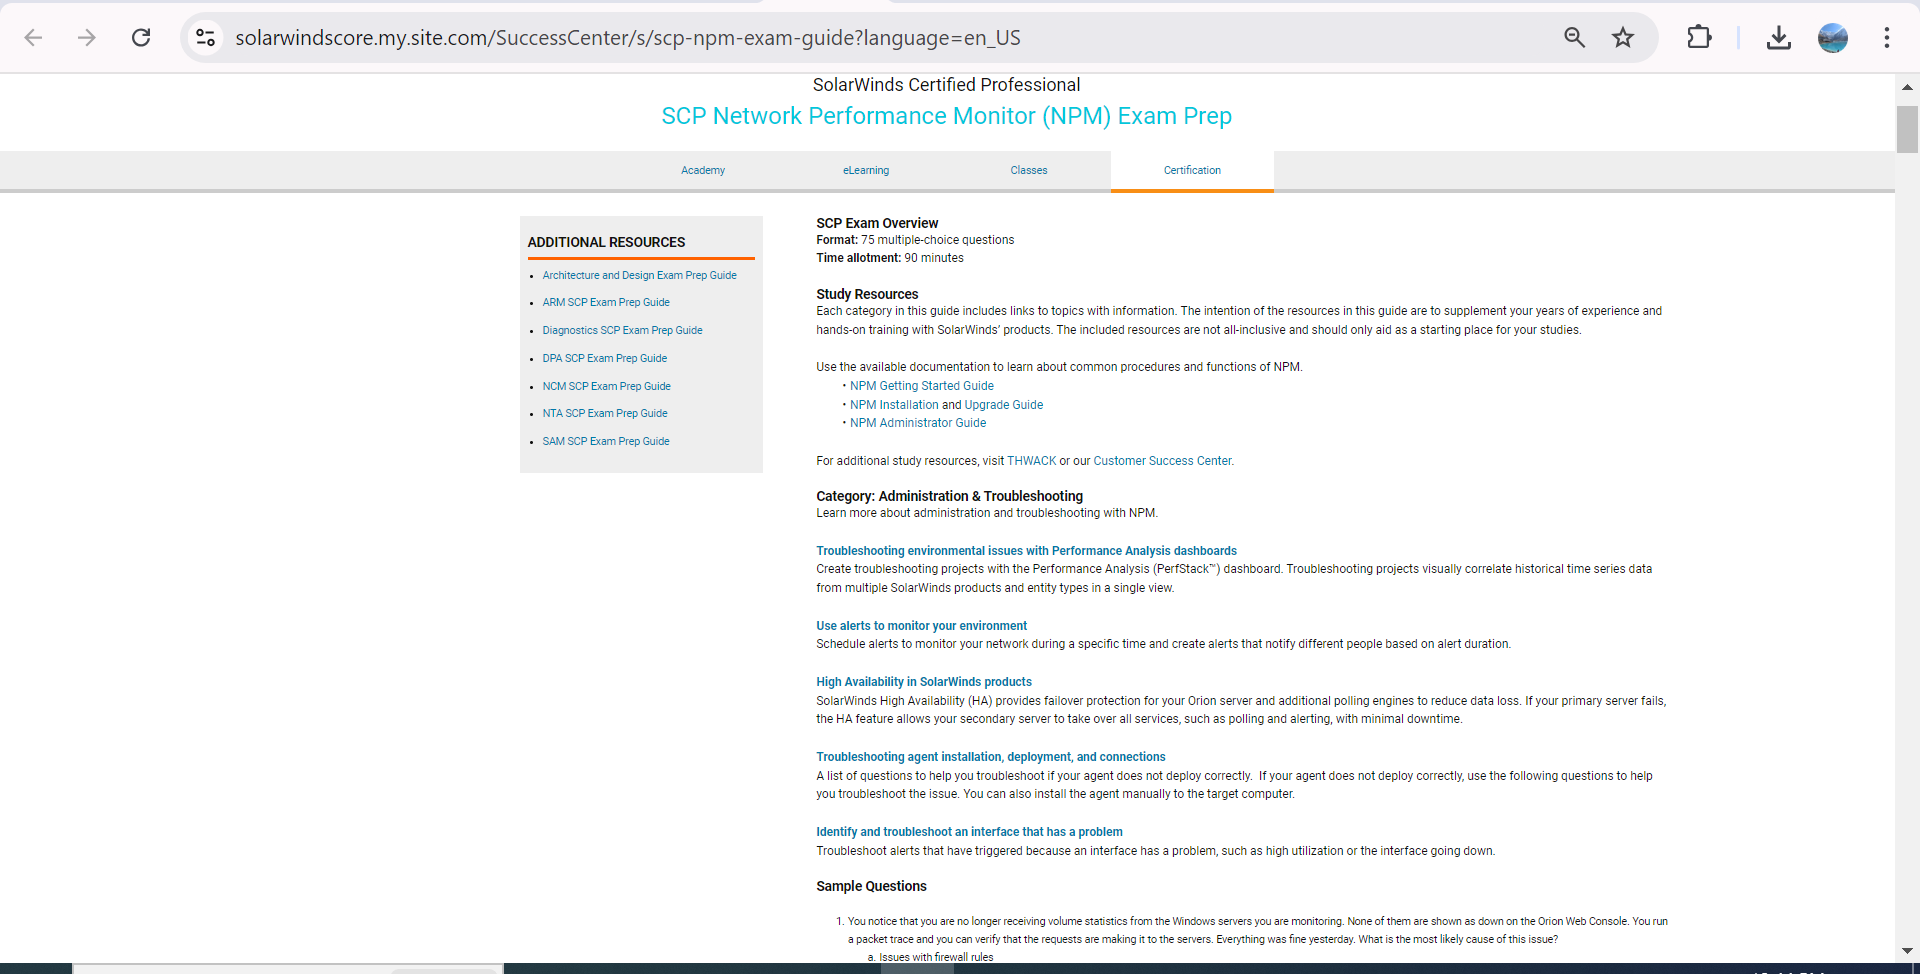
Task: Click the Category: Administration & Troubleshooting heading
Action: (949, 496)
